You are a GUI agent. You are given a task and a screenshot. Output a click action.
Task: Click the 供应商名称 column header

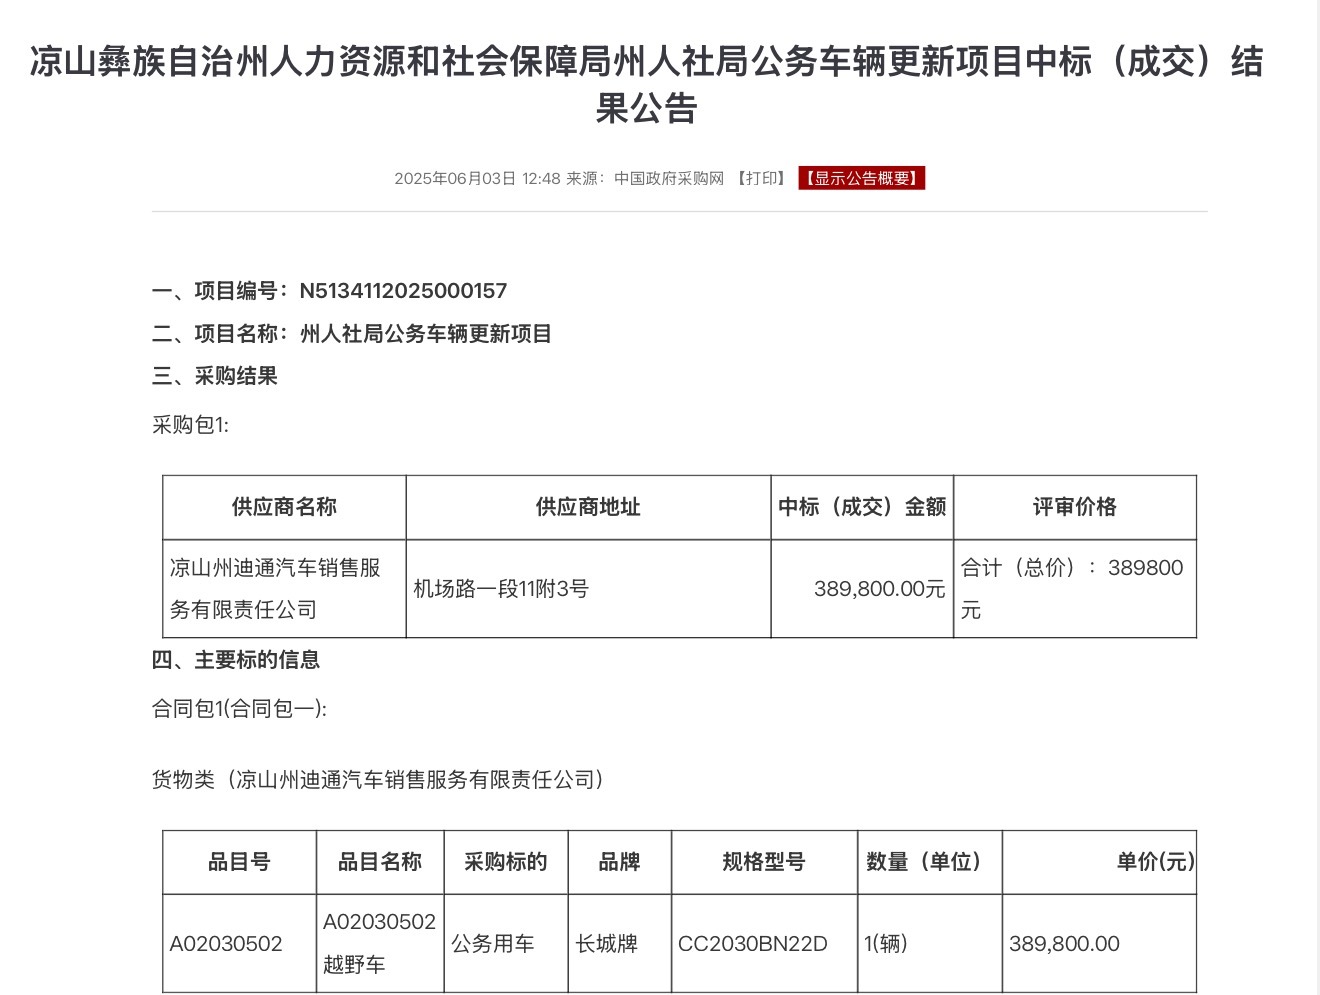point(284,507)
